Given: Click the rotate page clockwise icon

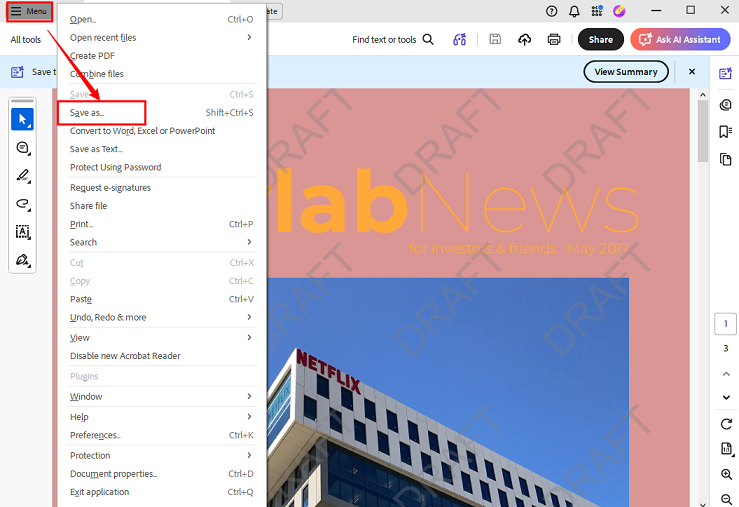Looking at the screenshot, I should (x=726, y=424).
